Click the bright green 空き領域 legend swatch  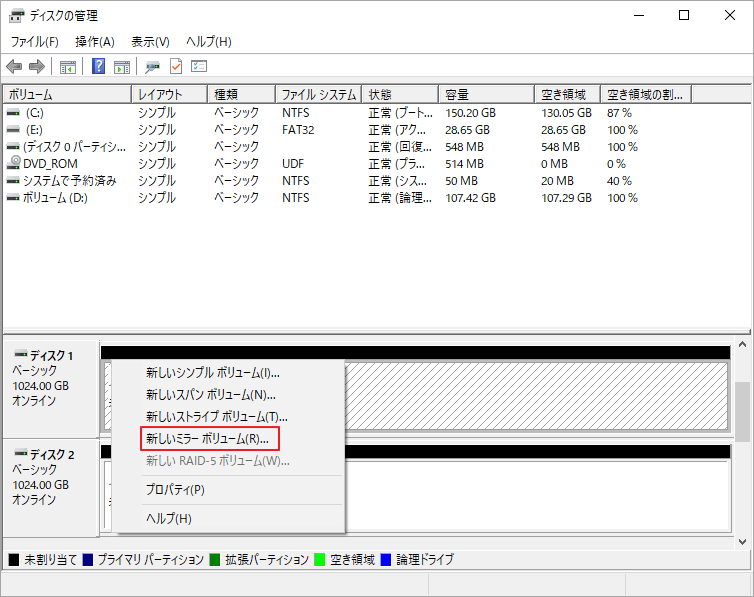(319, 560)
